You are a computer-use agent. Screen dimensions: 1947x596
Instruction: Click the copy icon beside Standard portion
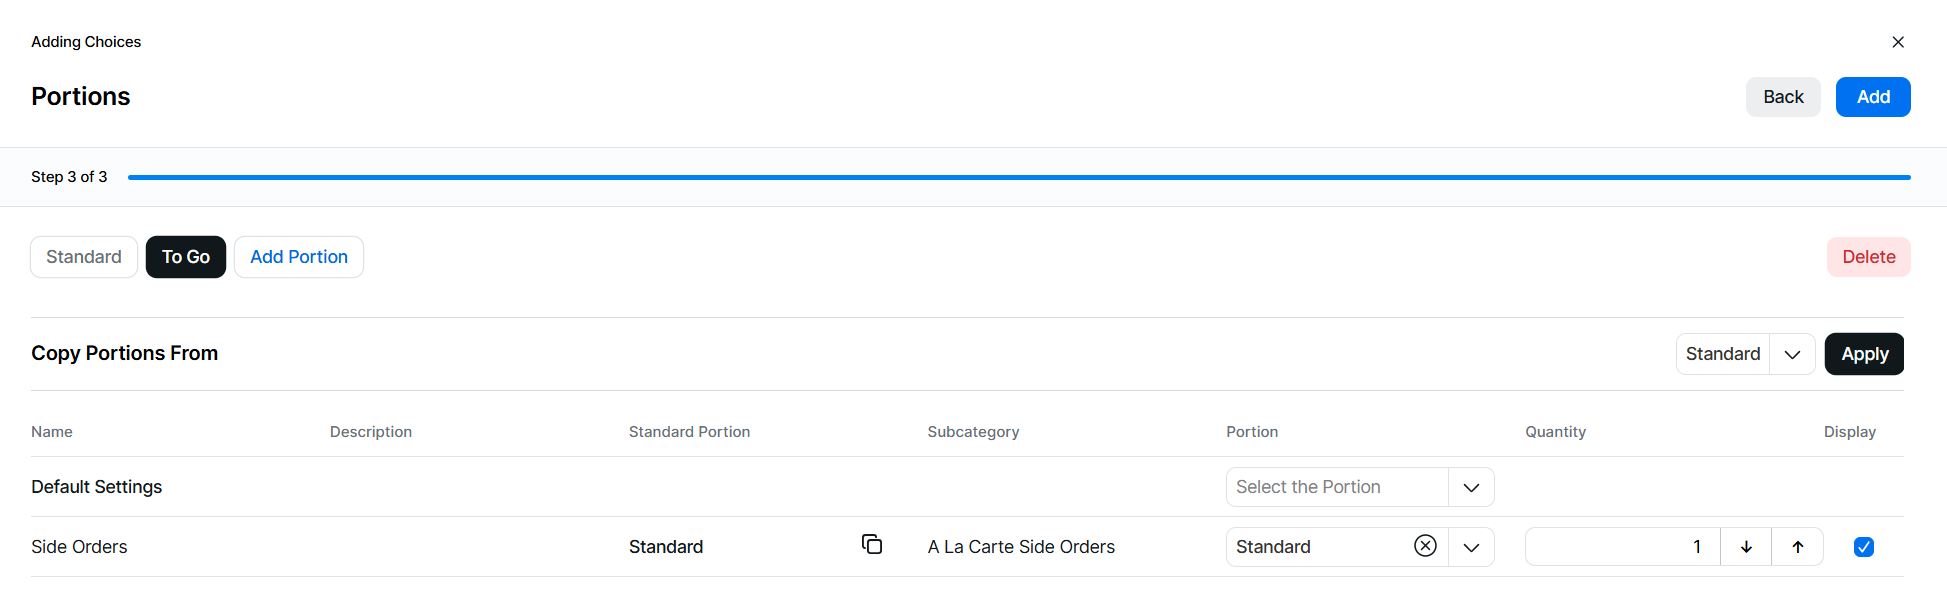click(872, 544)
